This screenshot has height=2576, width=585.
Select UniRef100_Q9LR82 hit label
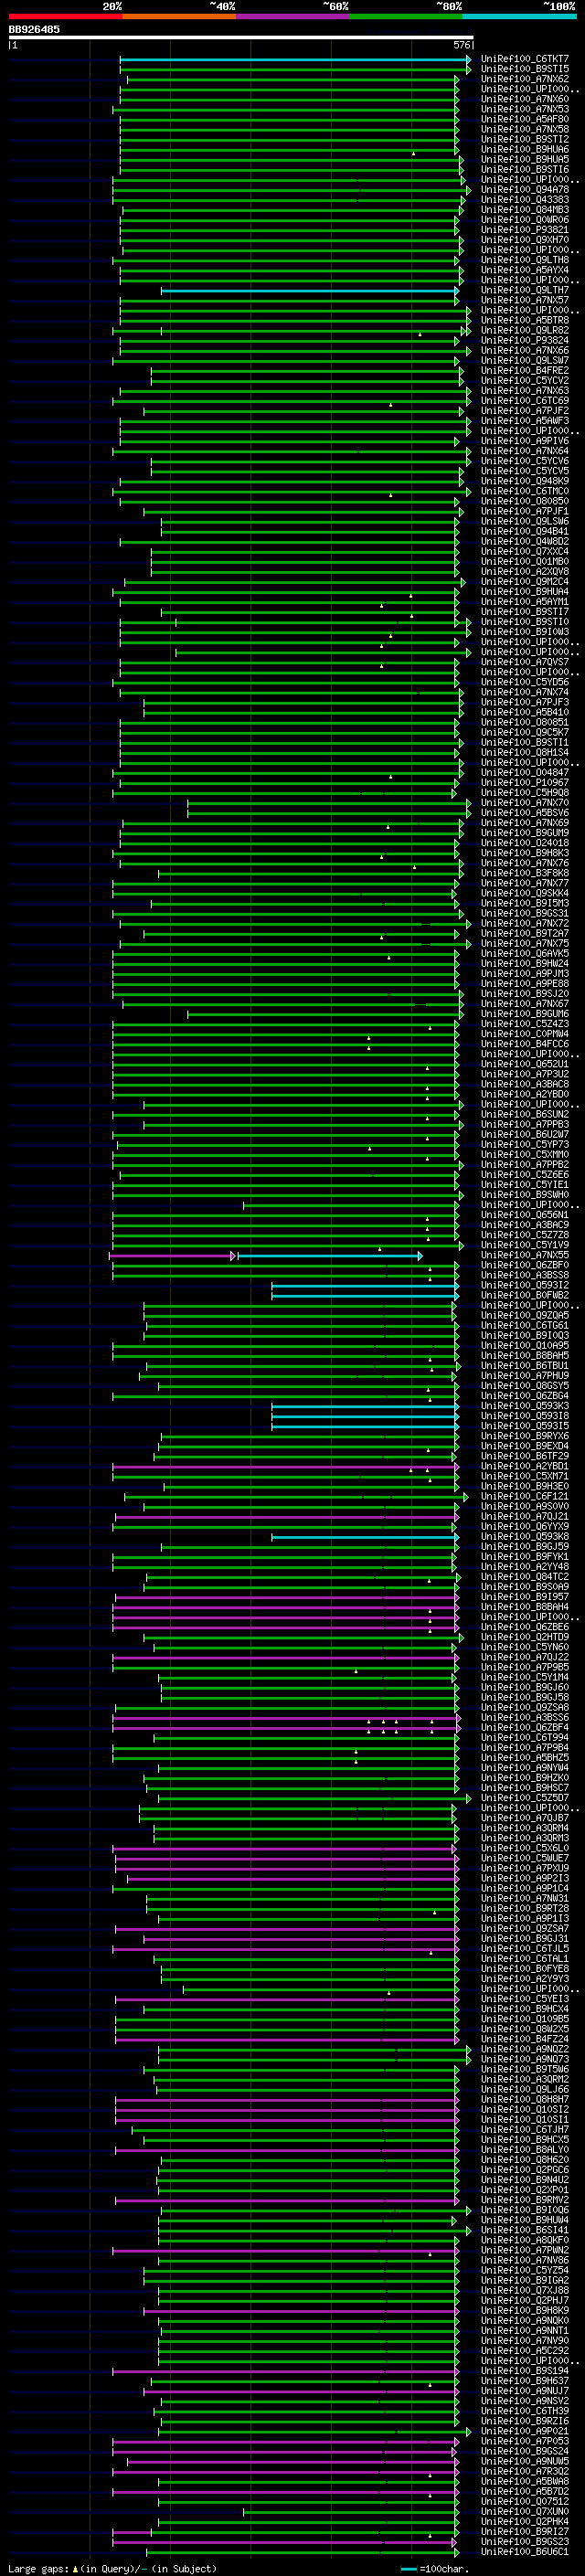point(525,330)
